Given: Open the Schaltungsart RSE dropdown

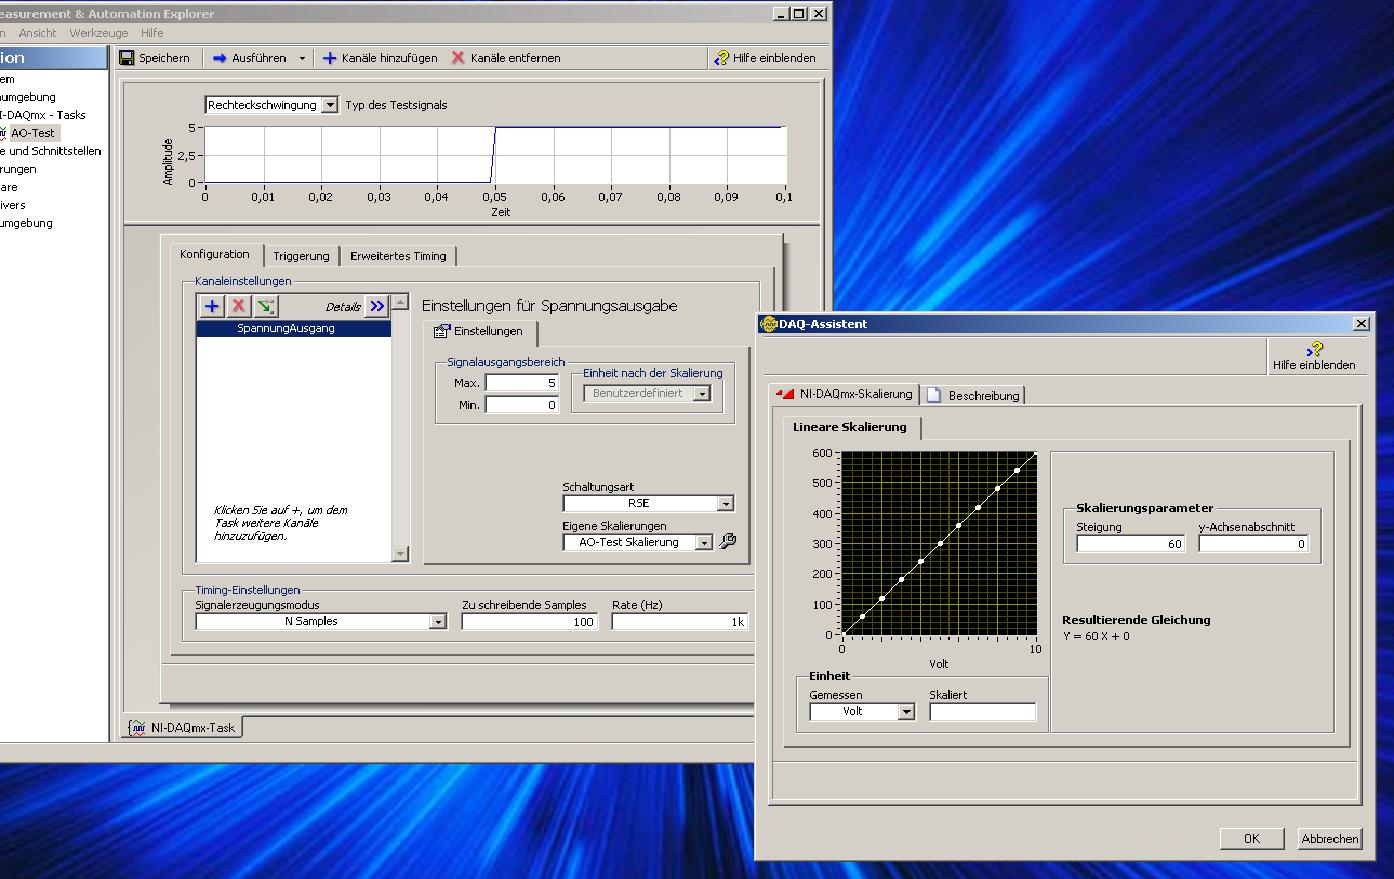Looking at the screenshot, I should 726,504.
